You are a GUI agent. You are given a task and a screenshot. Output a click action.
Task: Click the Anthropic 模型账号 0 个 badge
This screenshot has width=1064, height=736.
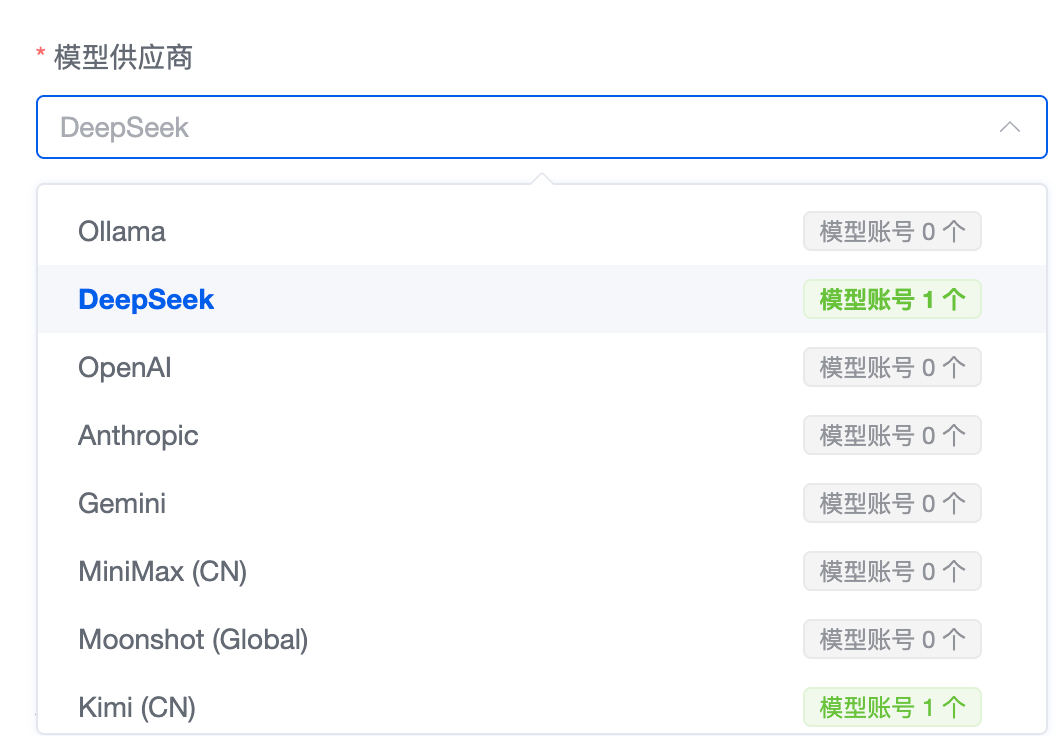pos(892,435)
